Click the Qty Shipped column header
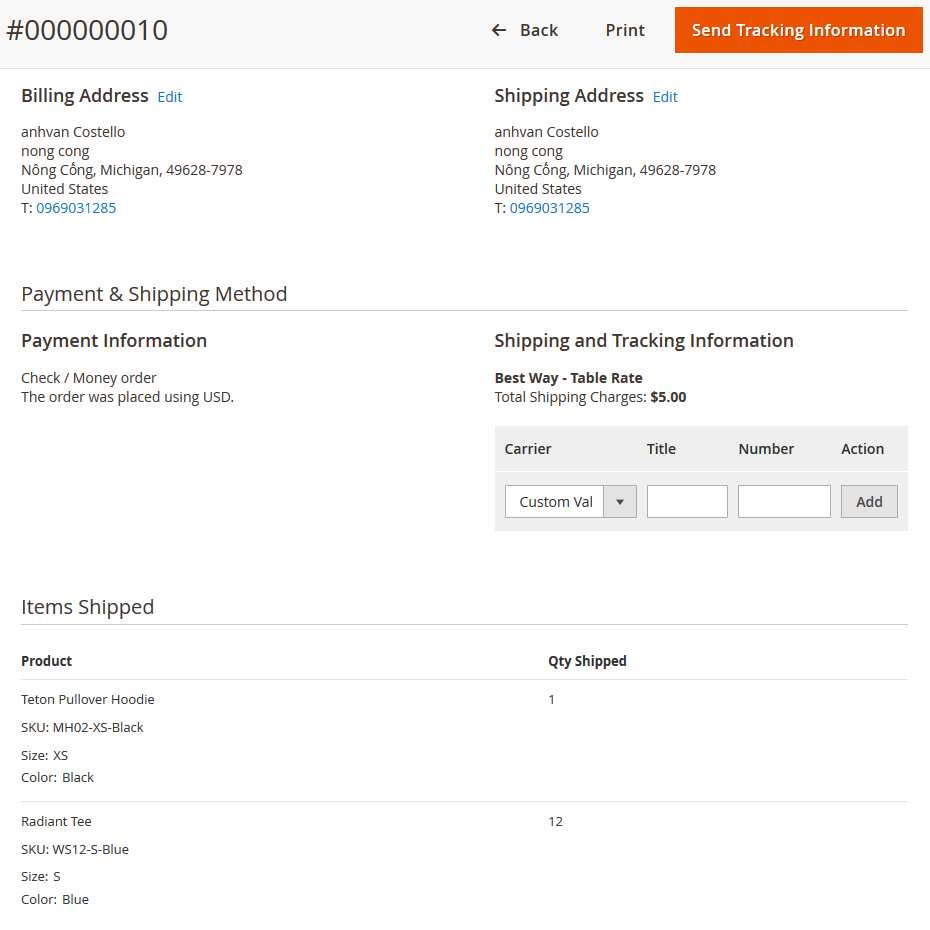 [587, 661]
